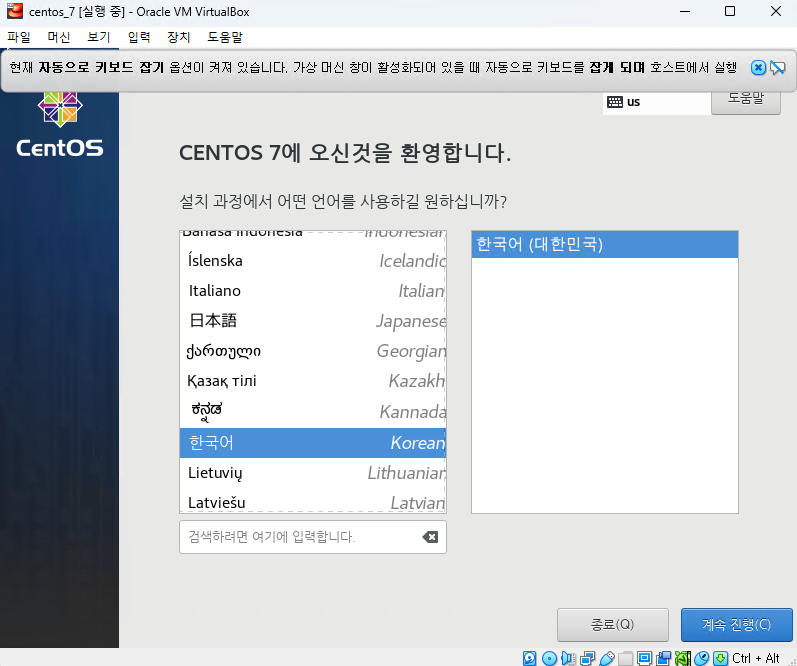Open the 입력 menu

coord(139,37)
